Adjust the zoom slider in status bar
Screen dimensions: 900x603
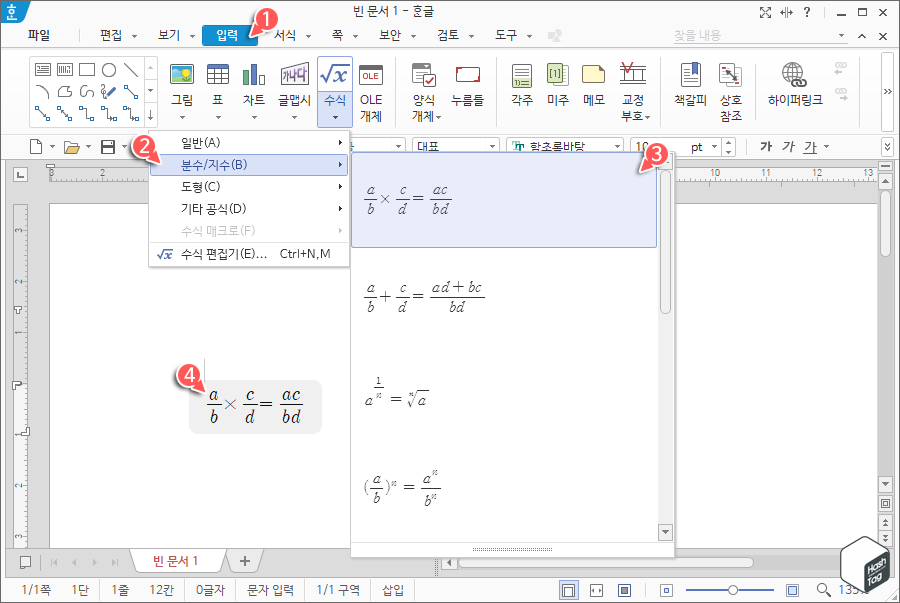click(x=733, y=589)
